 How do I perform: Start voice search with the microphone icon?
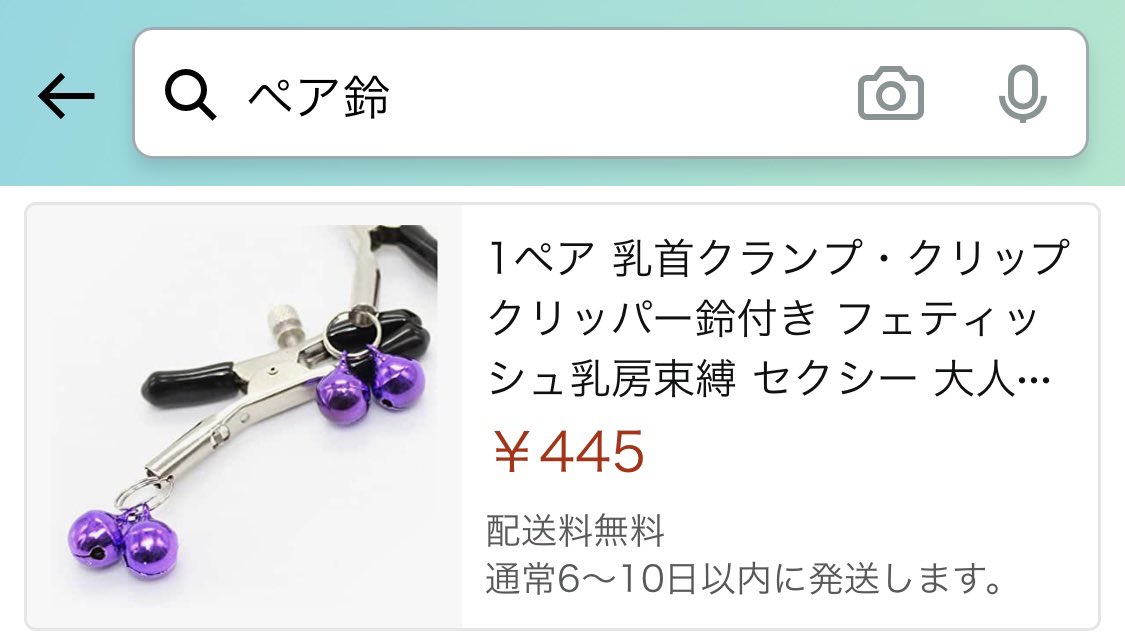pyautogui.click(x=1022, y=93)
